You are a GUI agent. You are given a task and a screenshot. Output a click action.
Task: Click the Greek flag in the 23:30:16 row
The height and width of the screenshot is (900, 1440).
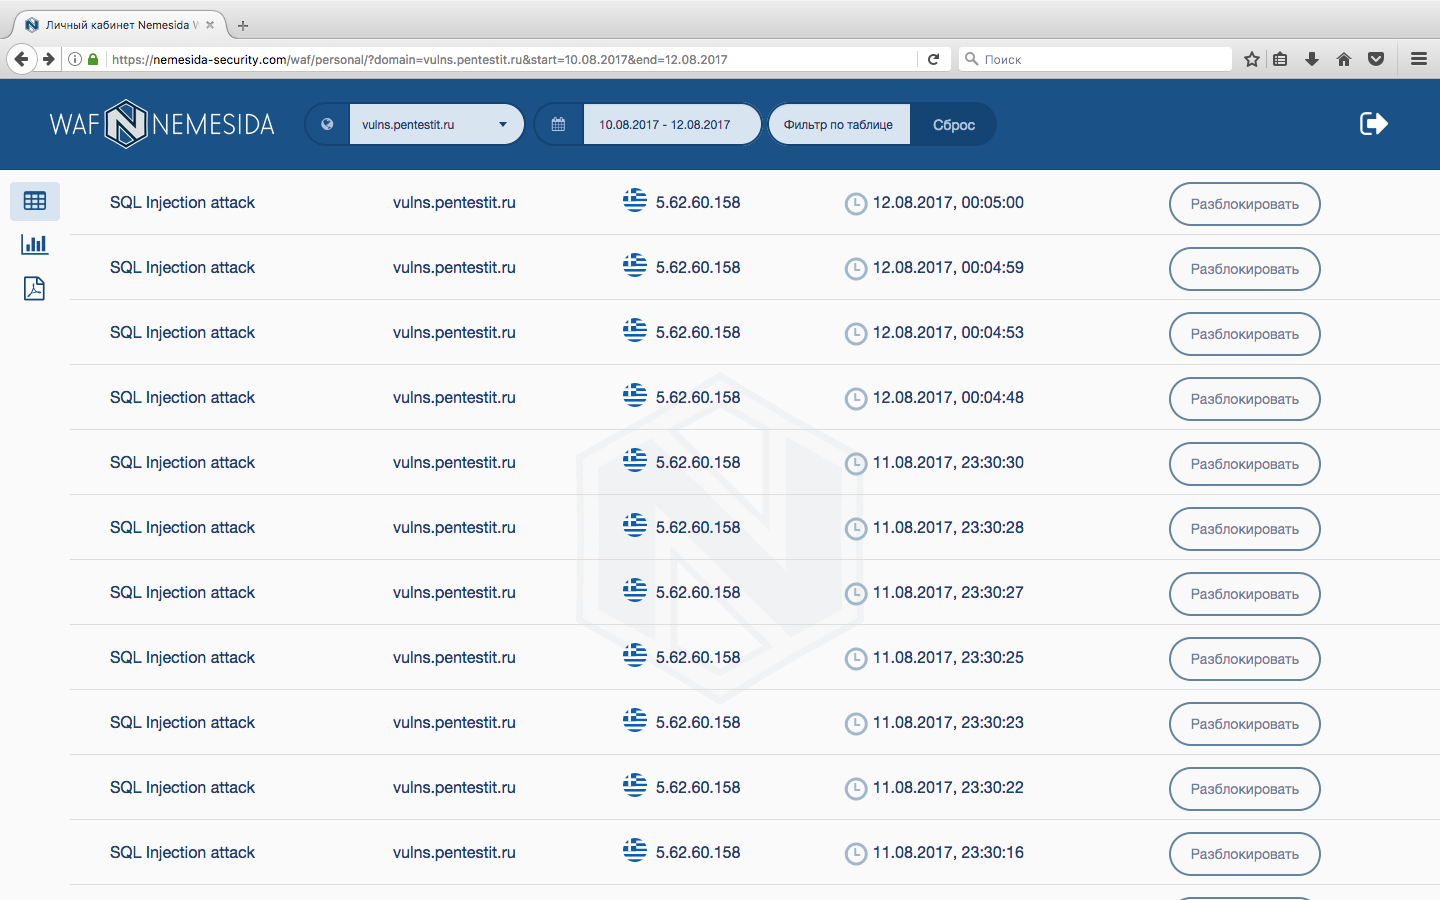click(635, 850)
